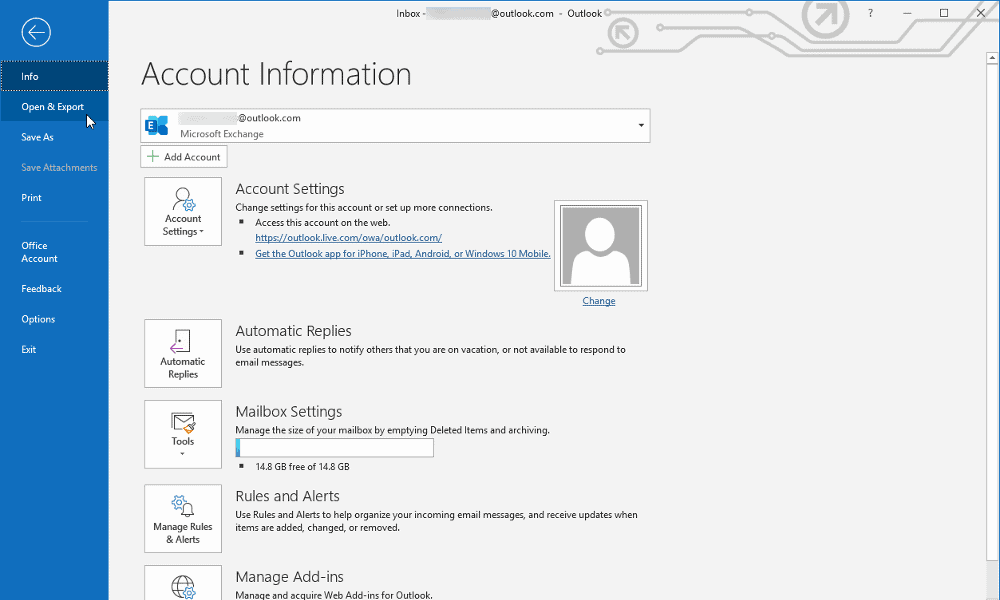Click the profile picture placeholder
This screenshot has width=1000, height=600.
click(601, 245)
